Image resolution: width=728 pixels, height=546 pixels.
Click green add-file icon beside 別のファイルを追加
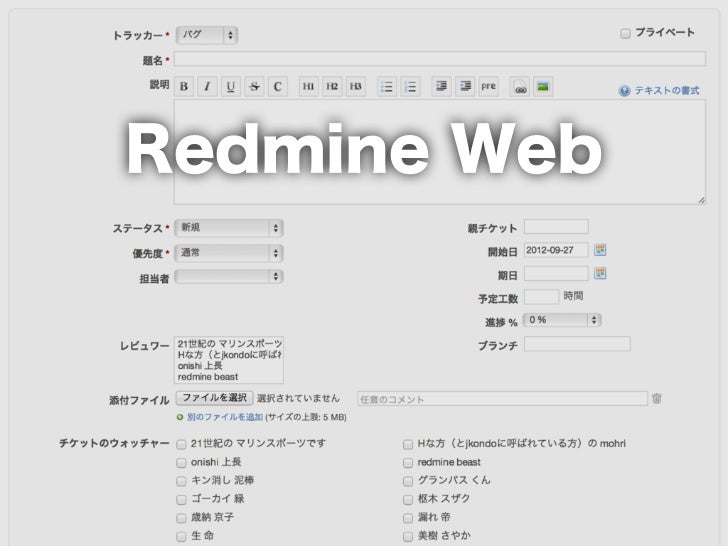[x=180, y=417]
